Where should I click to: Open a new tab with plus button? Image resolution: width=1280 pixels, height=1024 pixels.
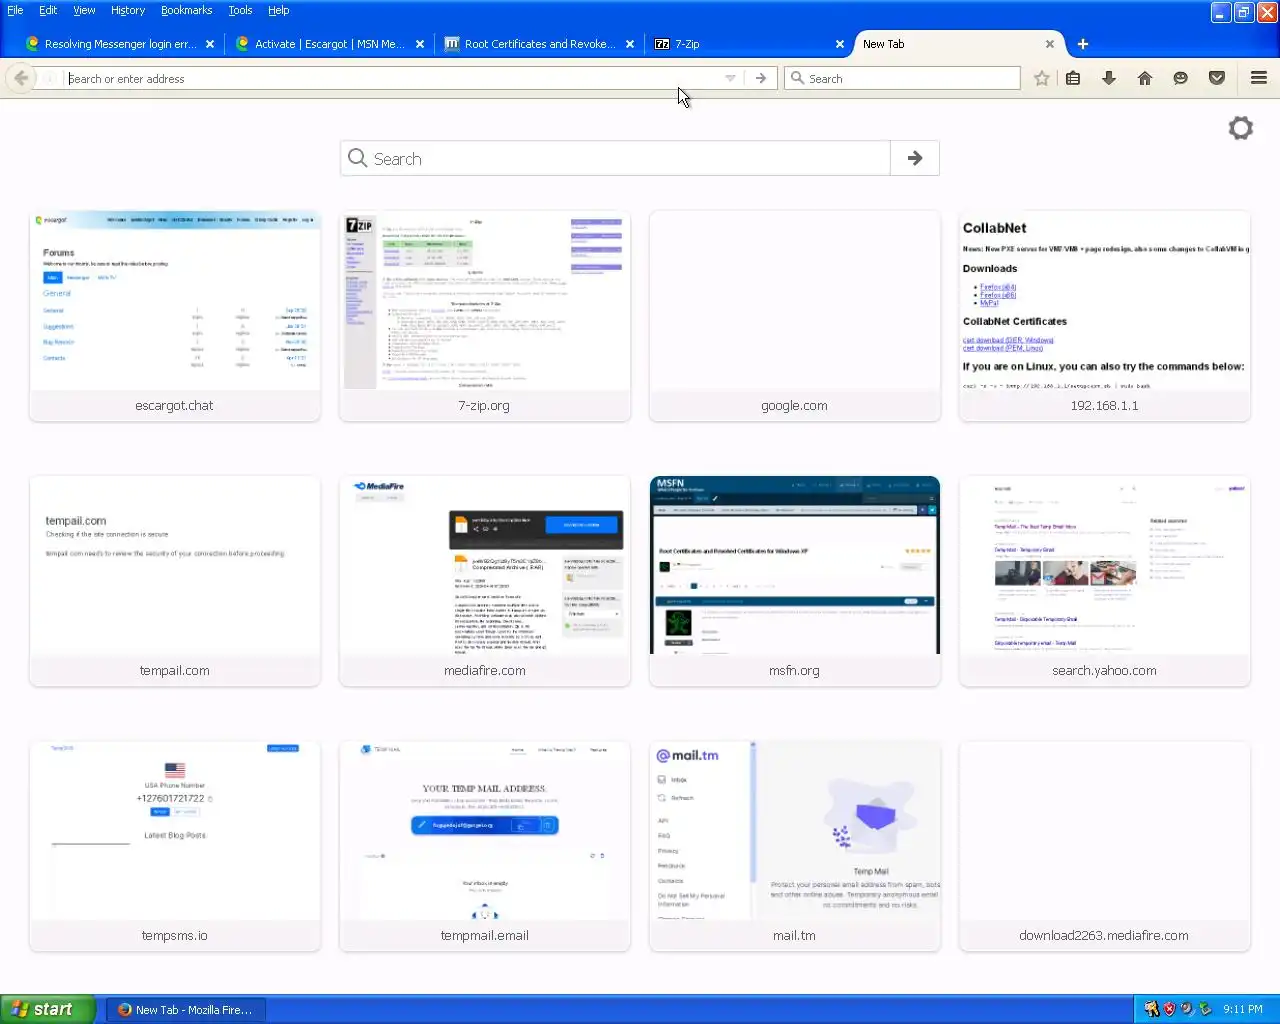click(1083, 44)
